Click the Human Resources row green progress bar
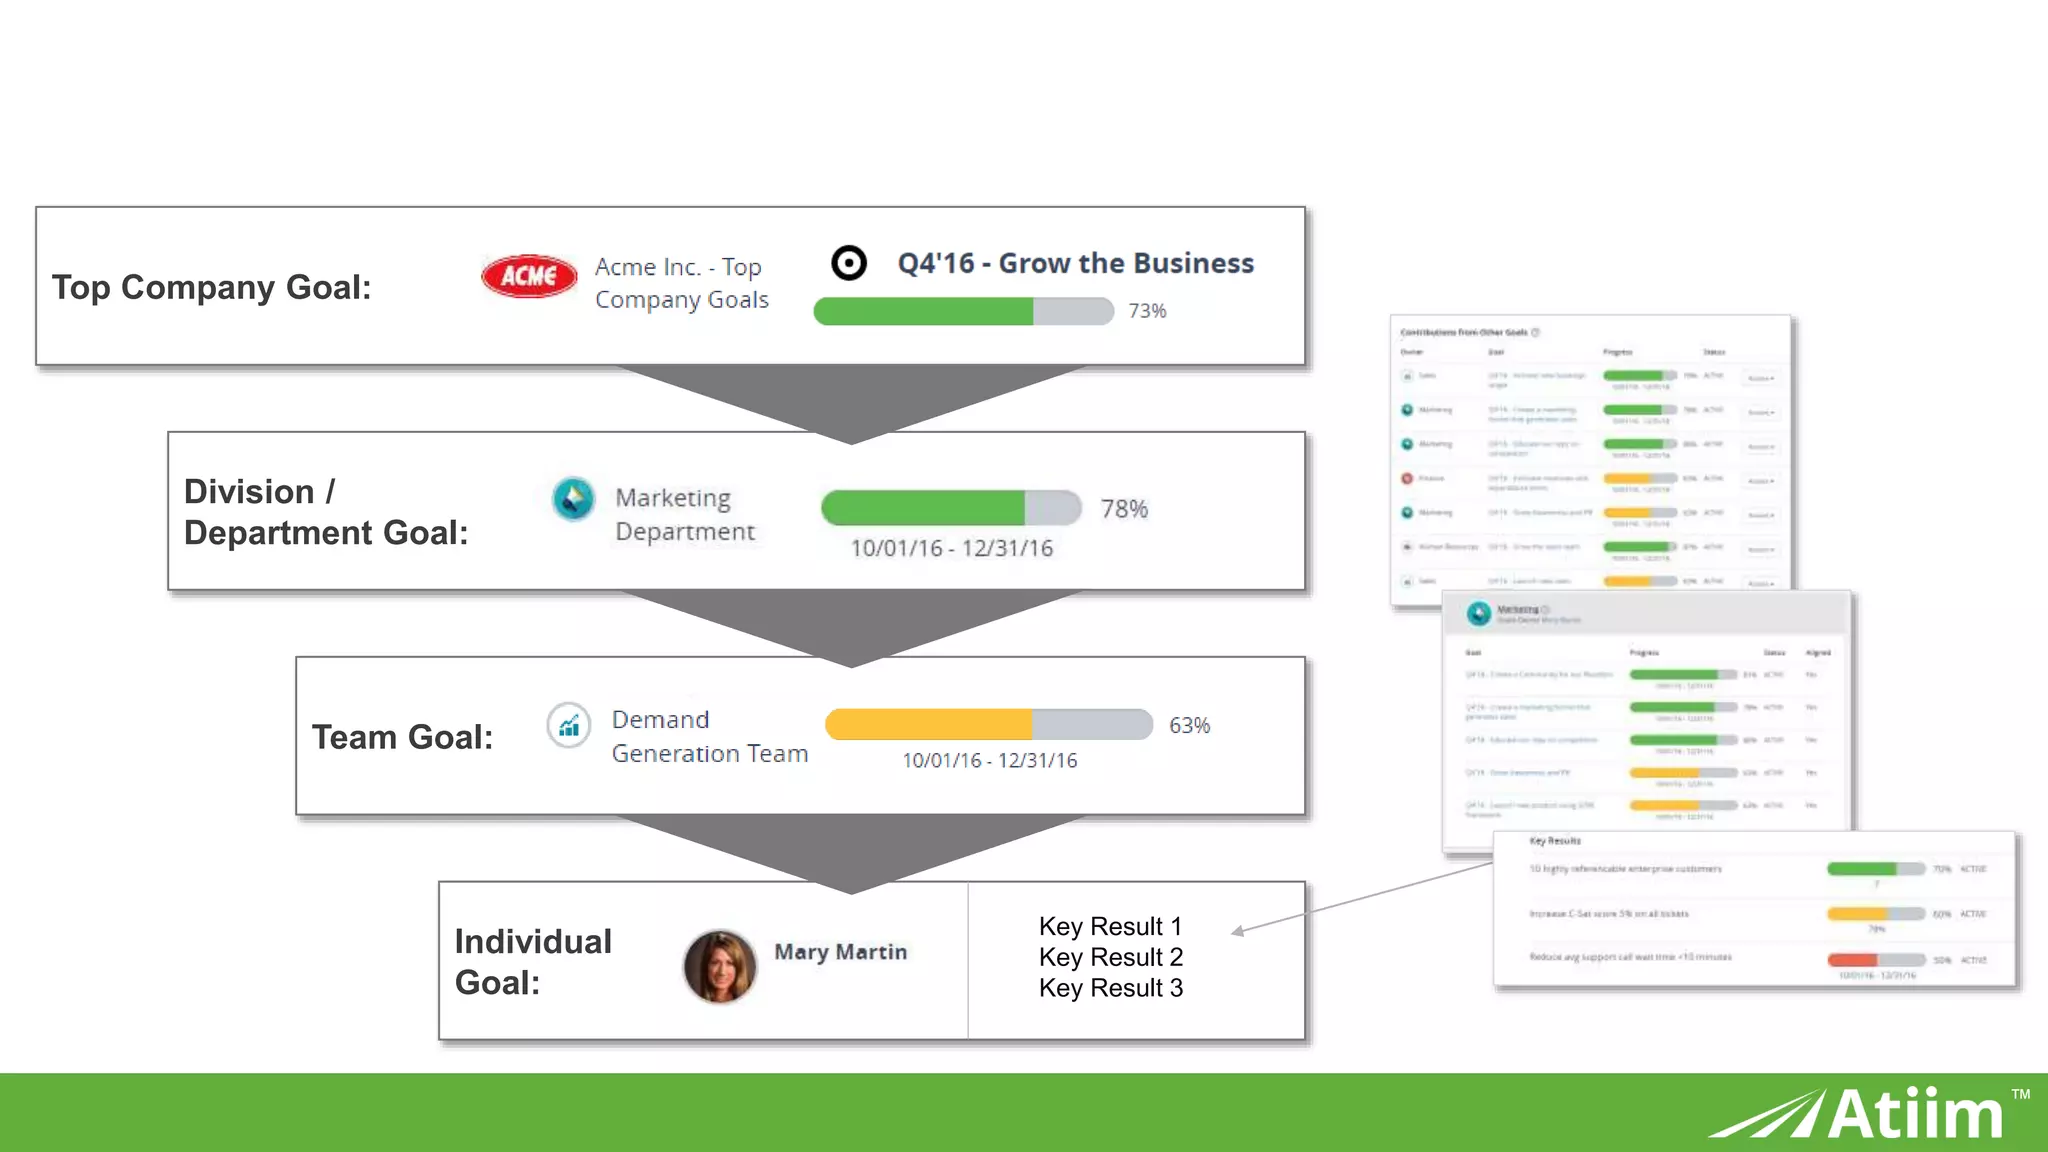The width and height of the screenshot is (2048, 1152). (x=1640, y=547)
